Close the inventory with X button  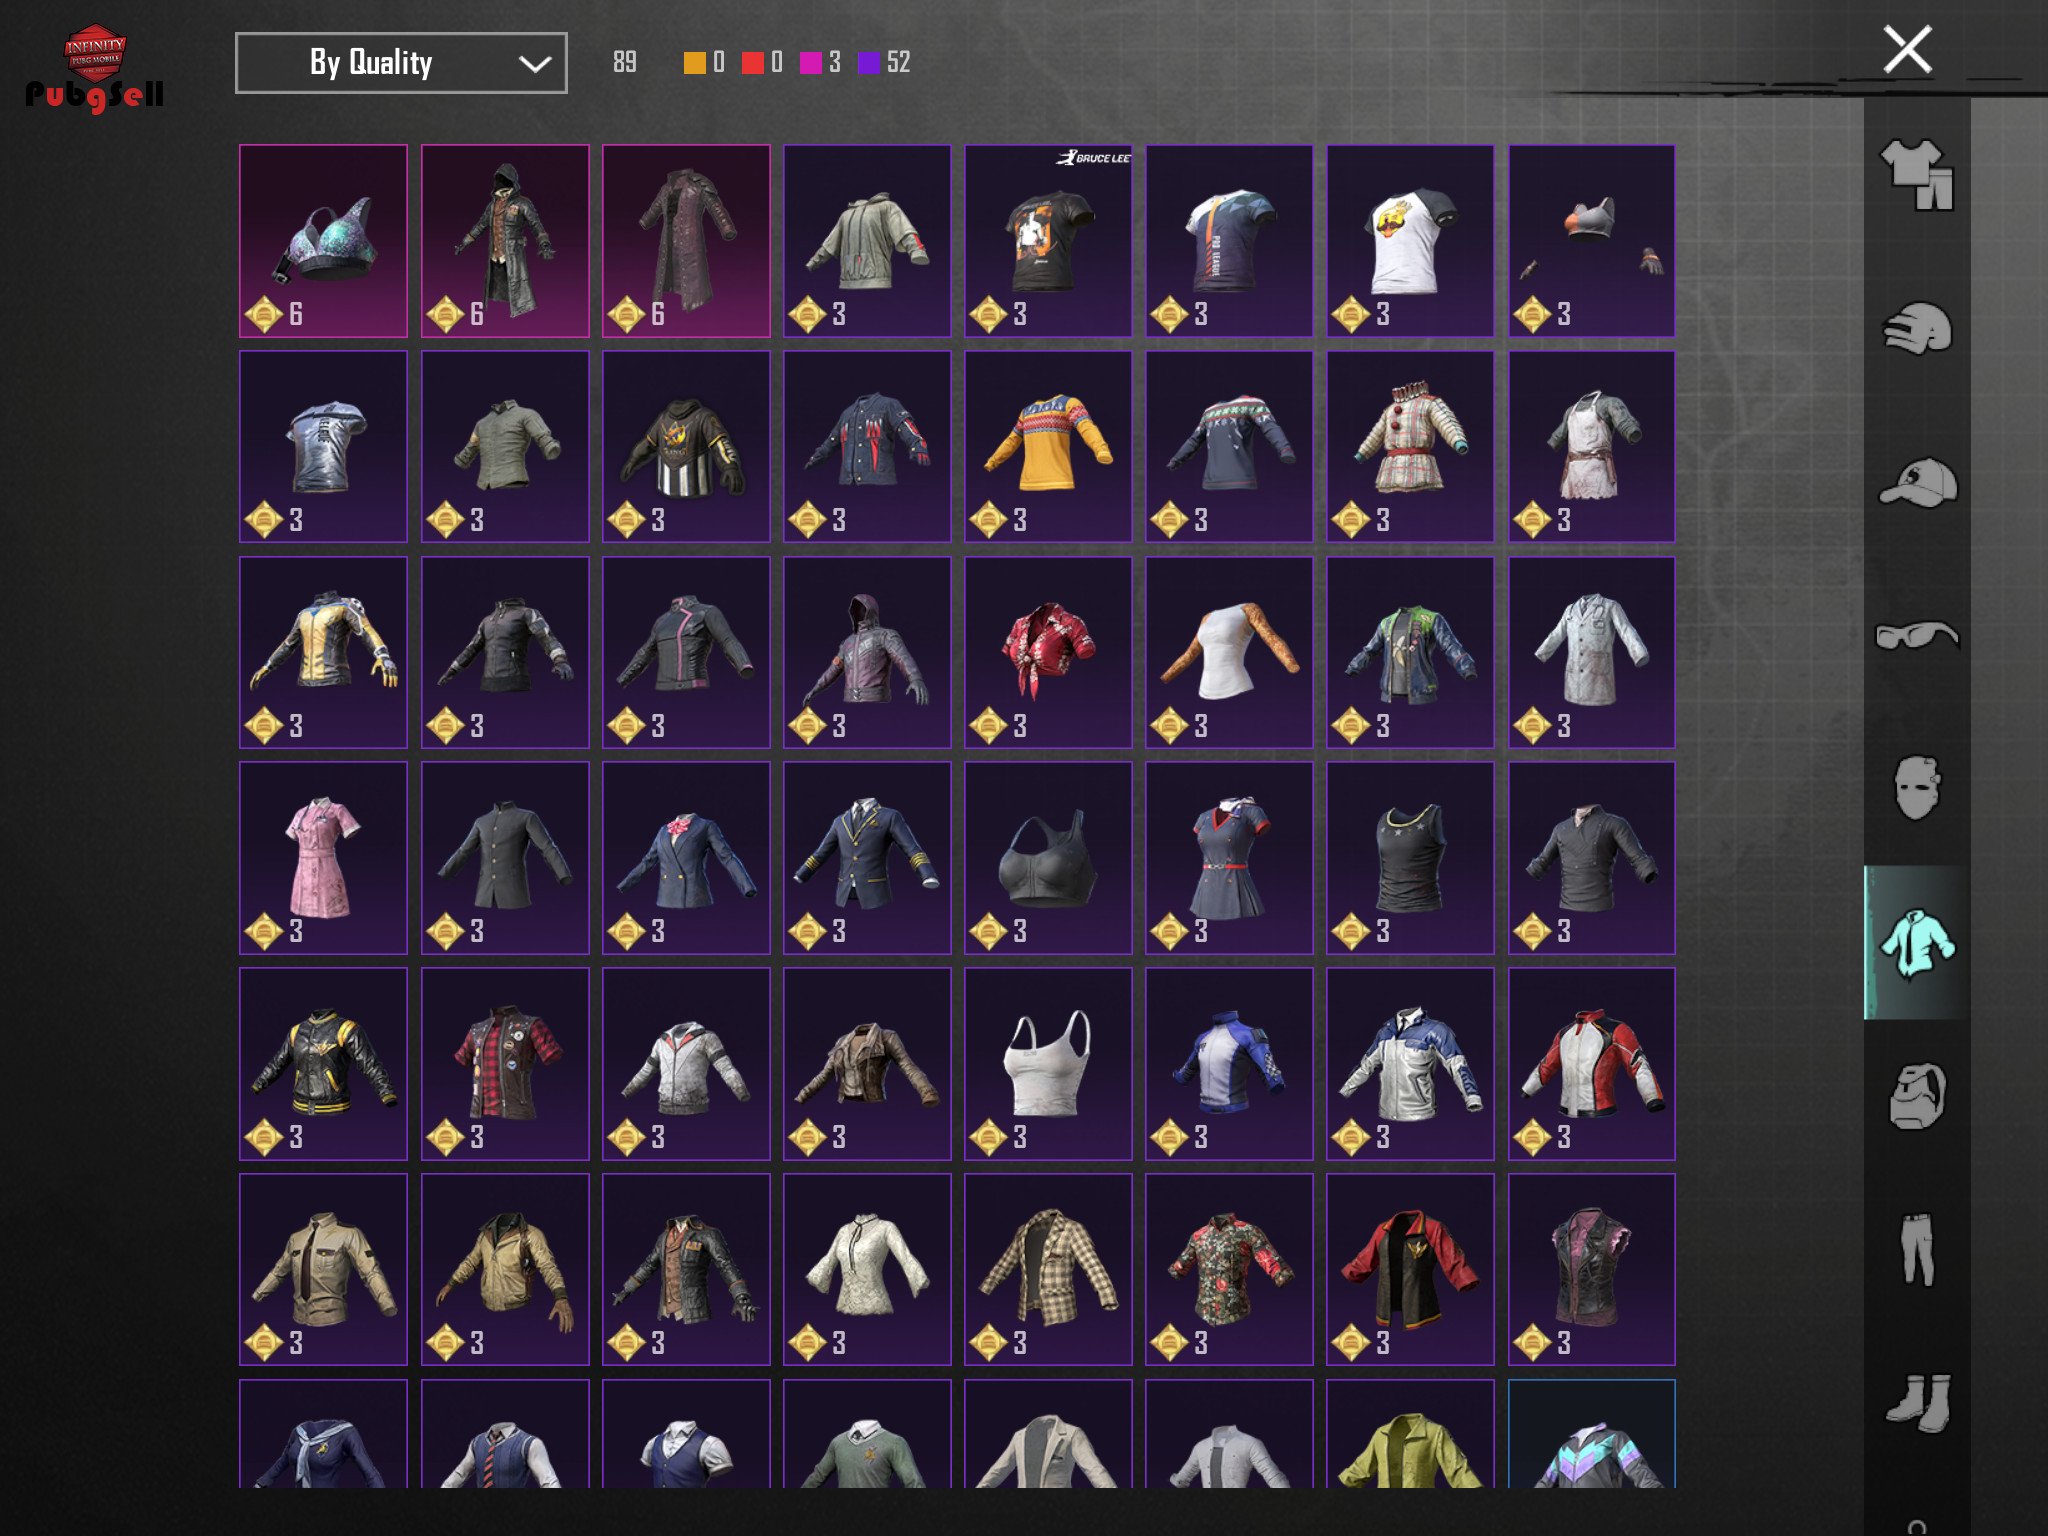tap(1907, 50)
